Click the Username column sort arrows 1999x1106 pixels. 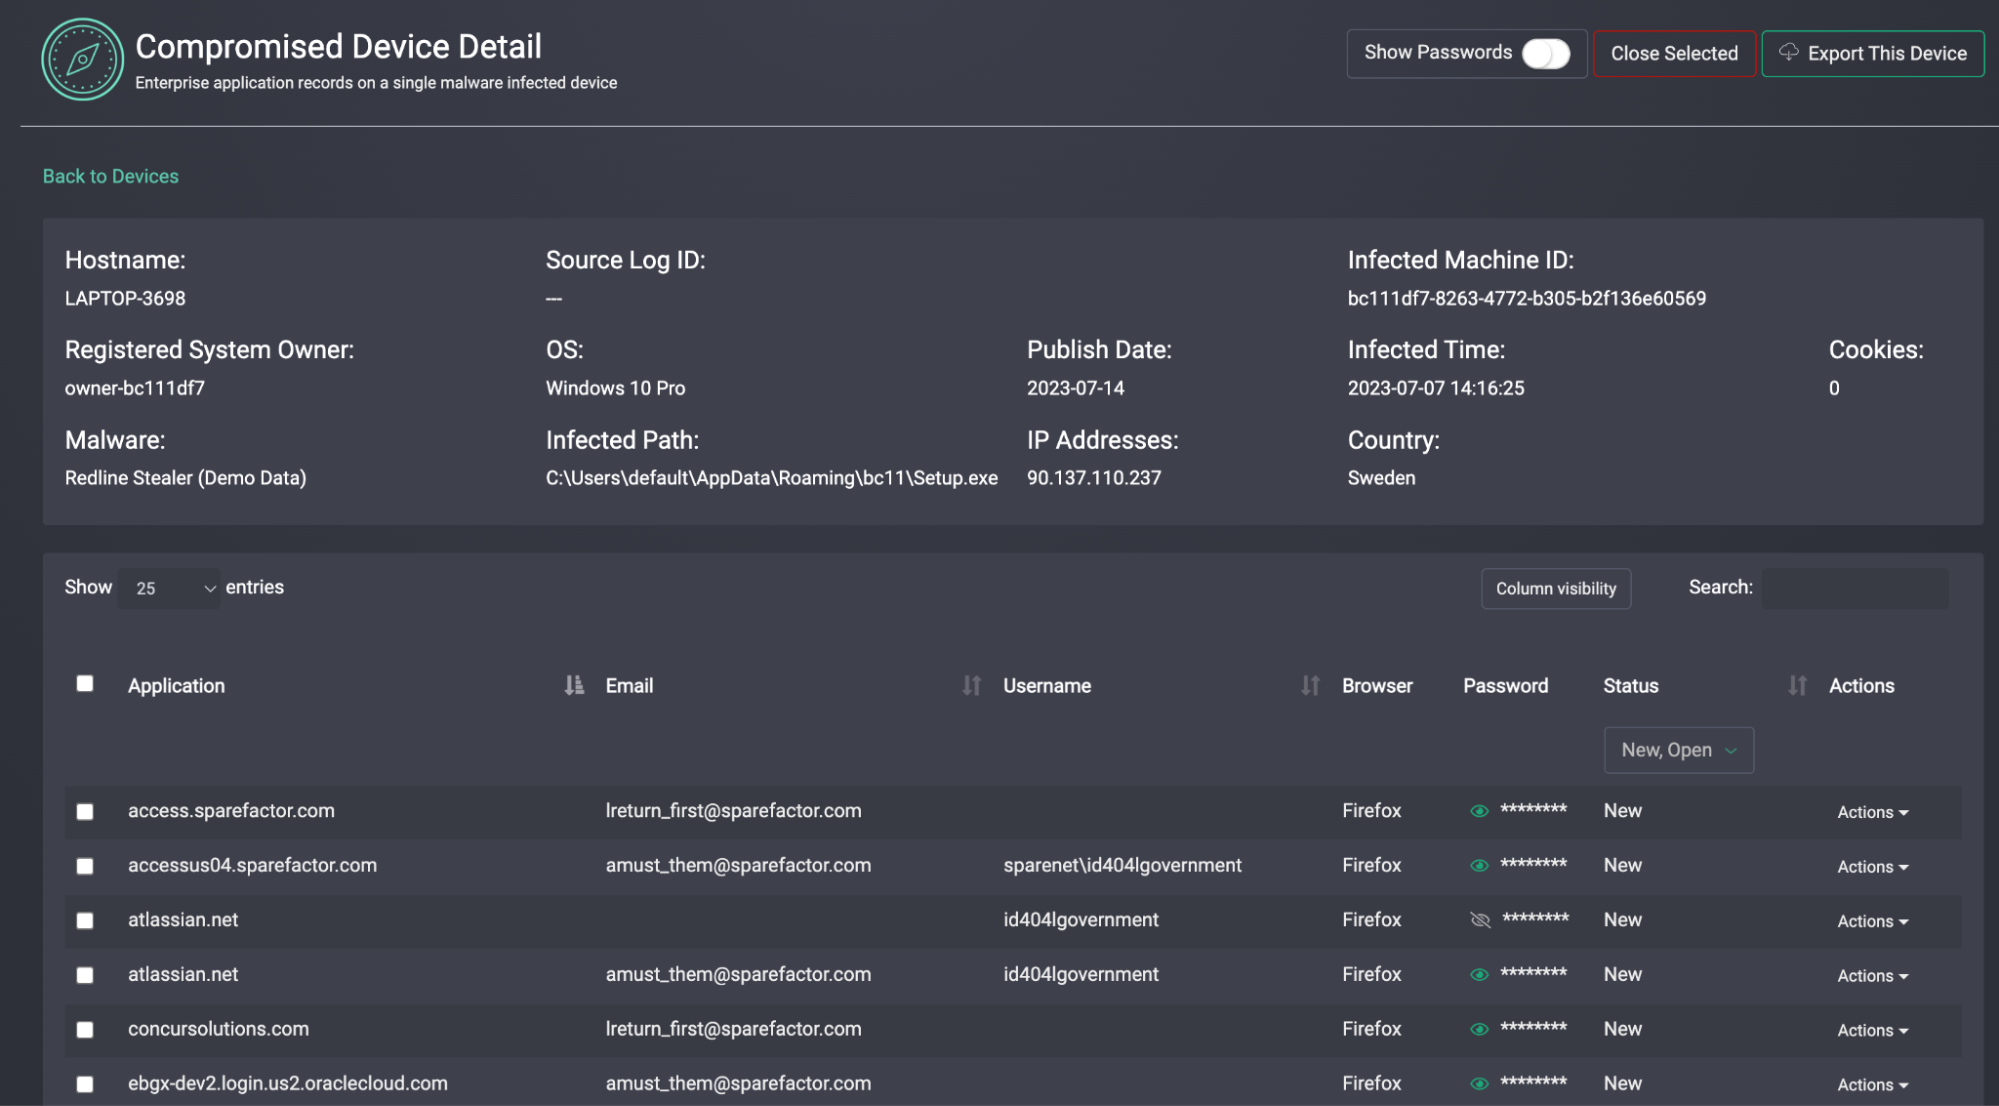(x=1310, y=685)
